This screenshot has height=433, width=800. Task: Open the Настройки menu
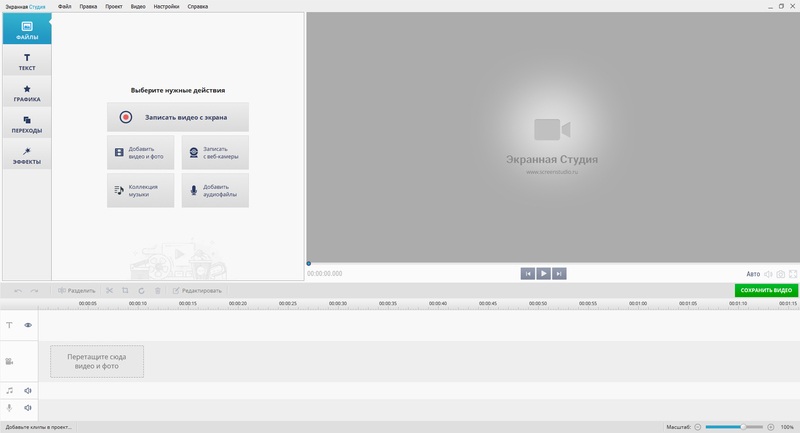[x=166, y=6]
